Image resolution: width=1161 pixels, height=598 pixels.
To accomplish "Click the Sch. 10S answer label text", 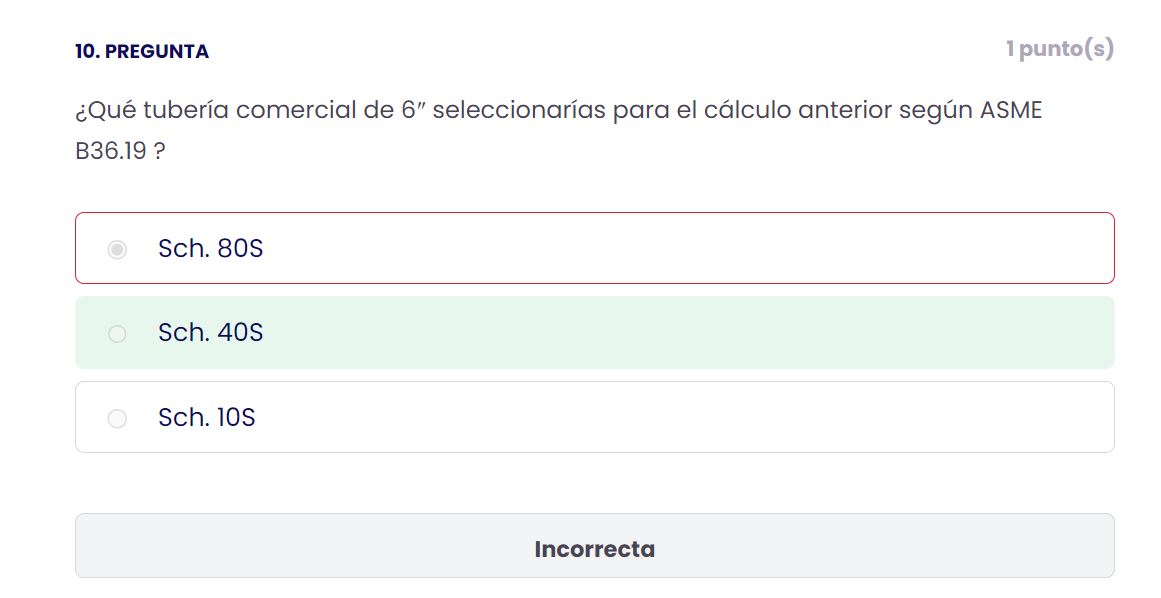I will click(207, 417).
